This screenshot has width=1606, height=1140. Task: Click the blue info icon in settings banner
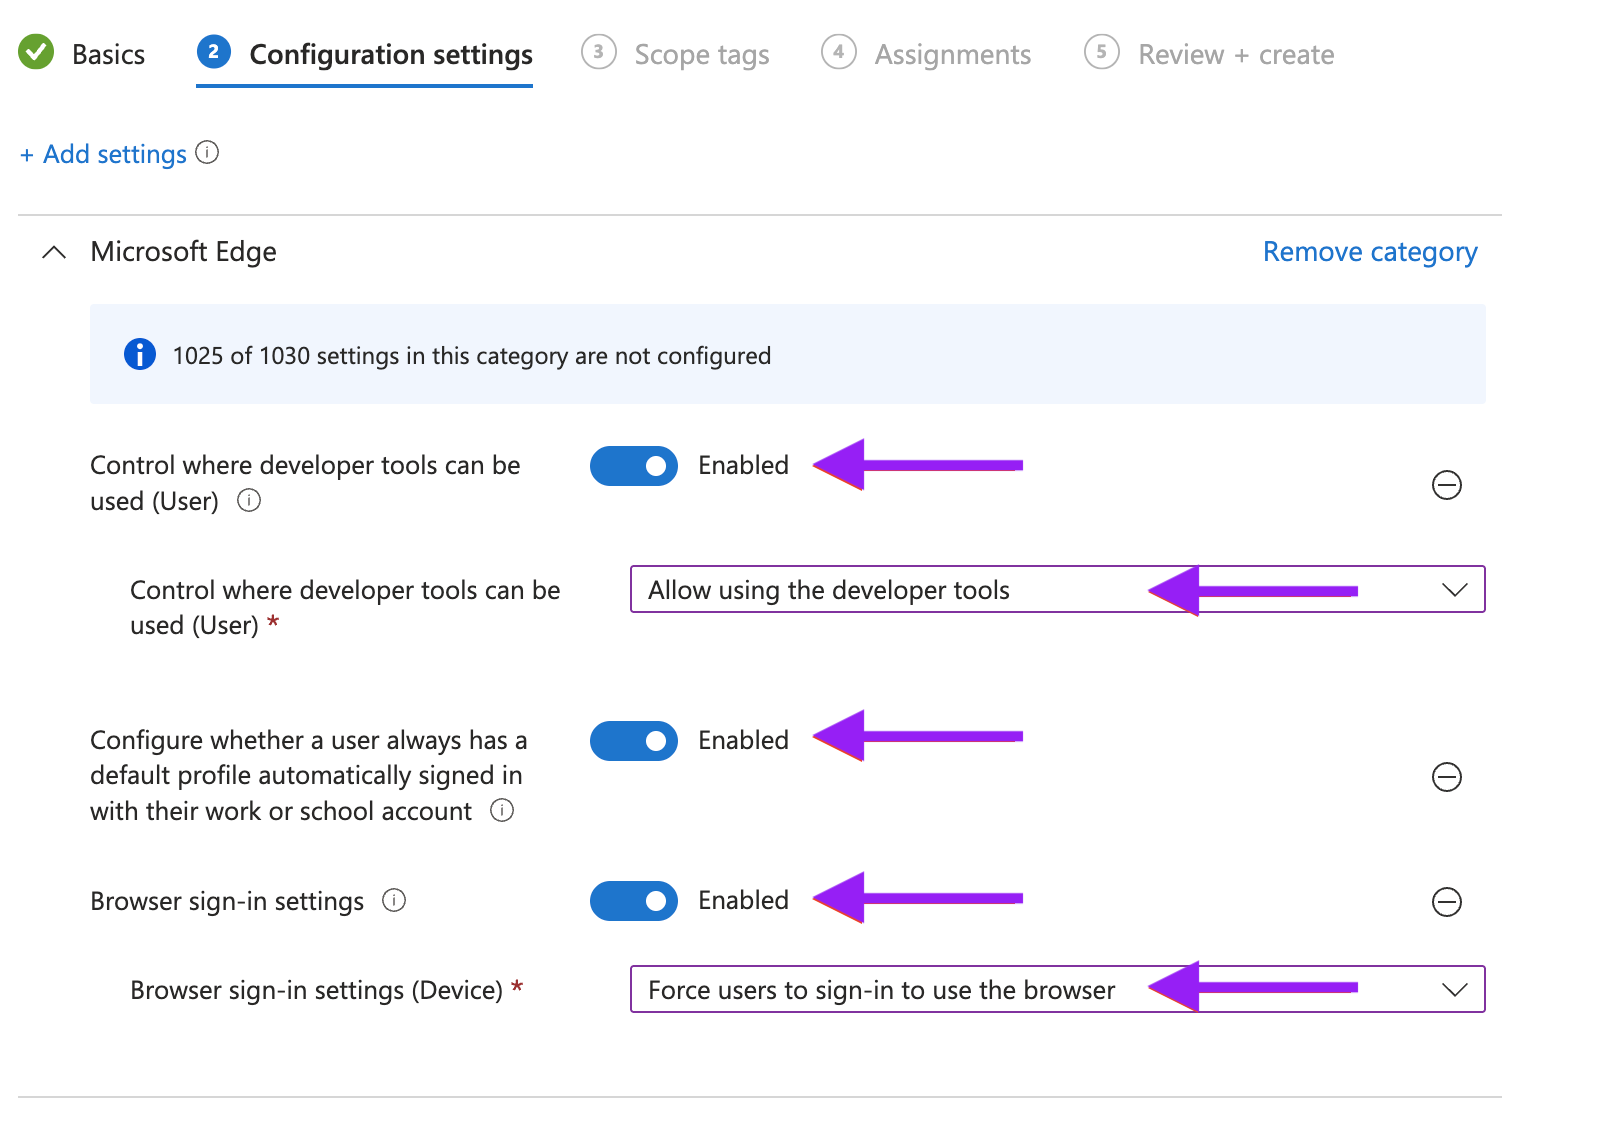click(x=140, y=354)
